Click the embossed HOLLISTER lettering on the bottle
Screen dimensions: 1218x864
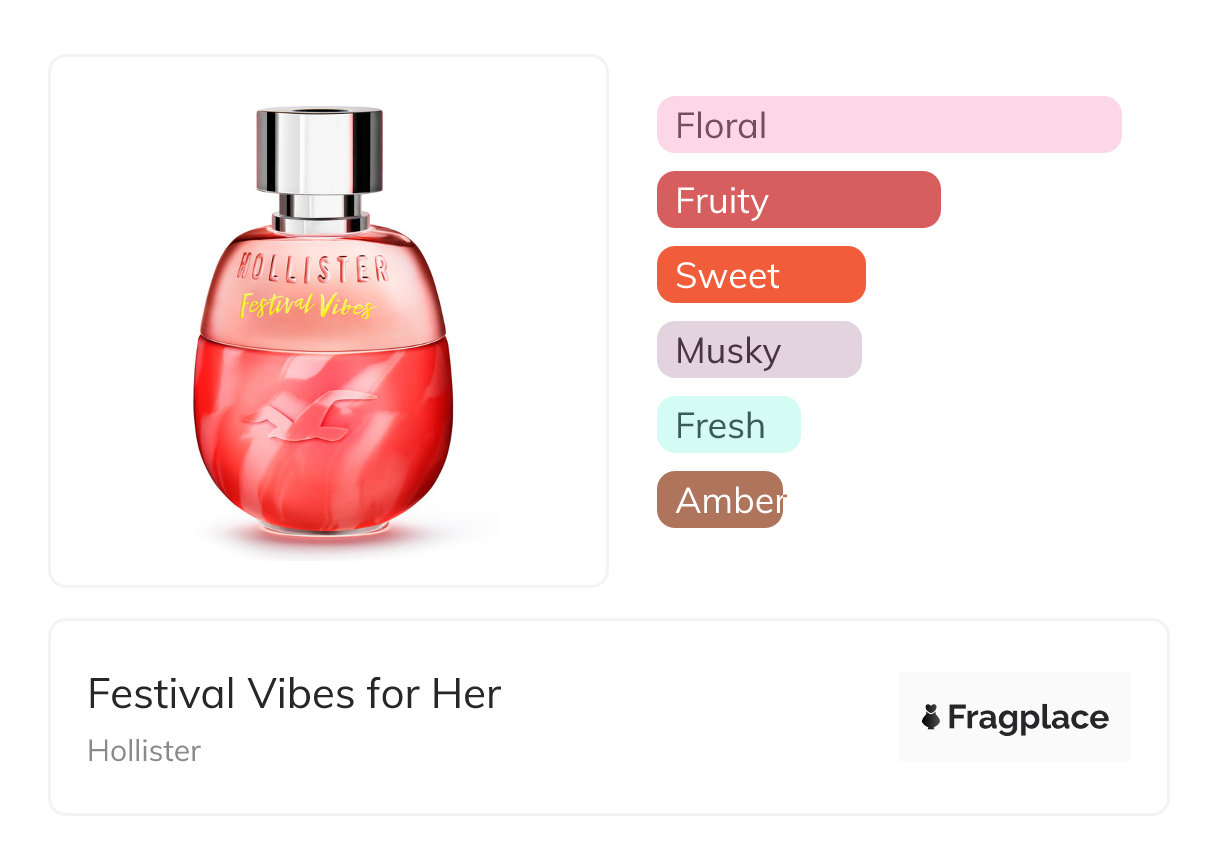pos(313,267)
